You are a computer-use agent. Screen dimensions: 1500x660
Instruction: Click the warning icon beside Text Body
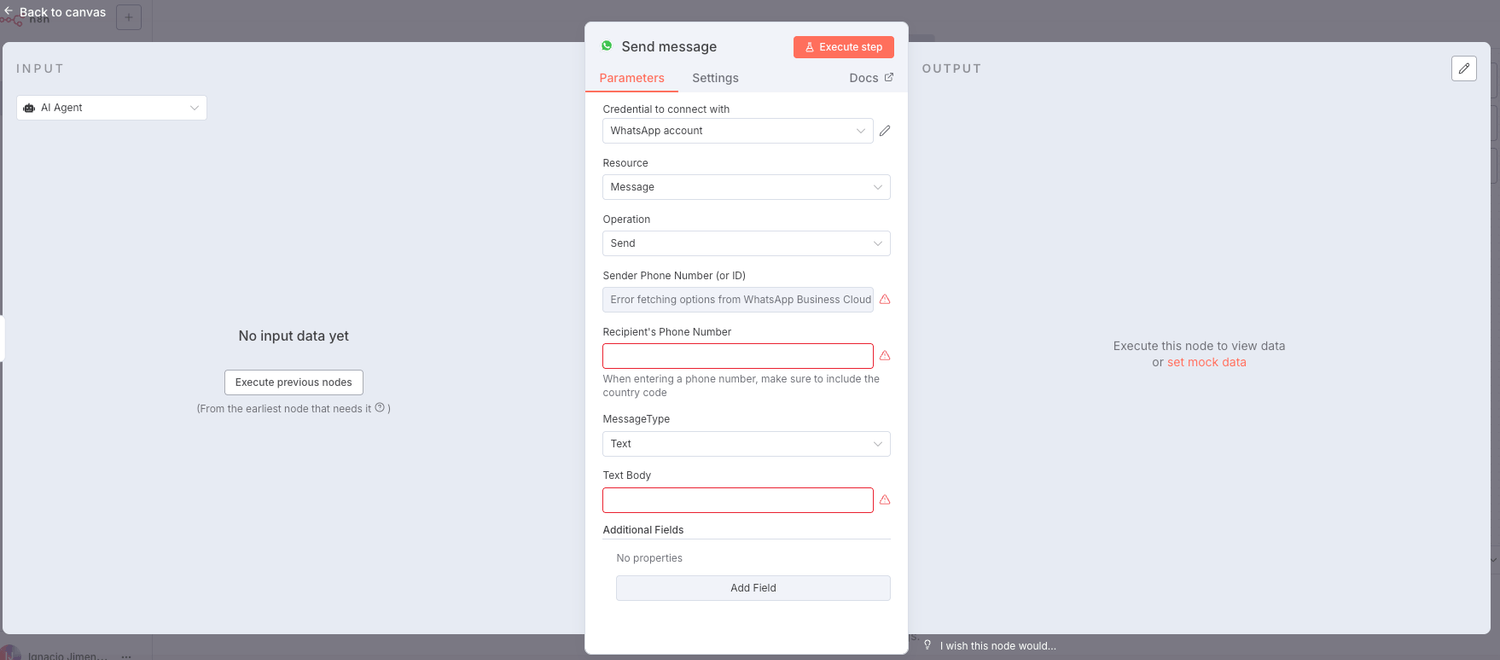point(885,500)
